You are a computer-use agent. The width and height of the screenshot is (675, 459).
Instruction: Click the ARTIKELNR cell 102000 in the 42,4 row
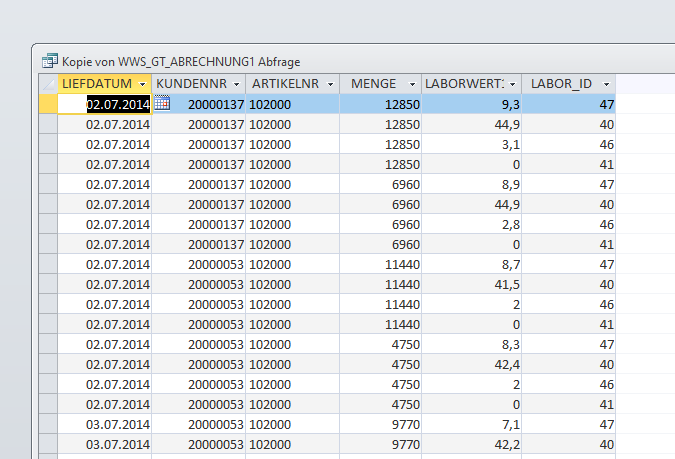pyautogui.click(x=293, y=364)
